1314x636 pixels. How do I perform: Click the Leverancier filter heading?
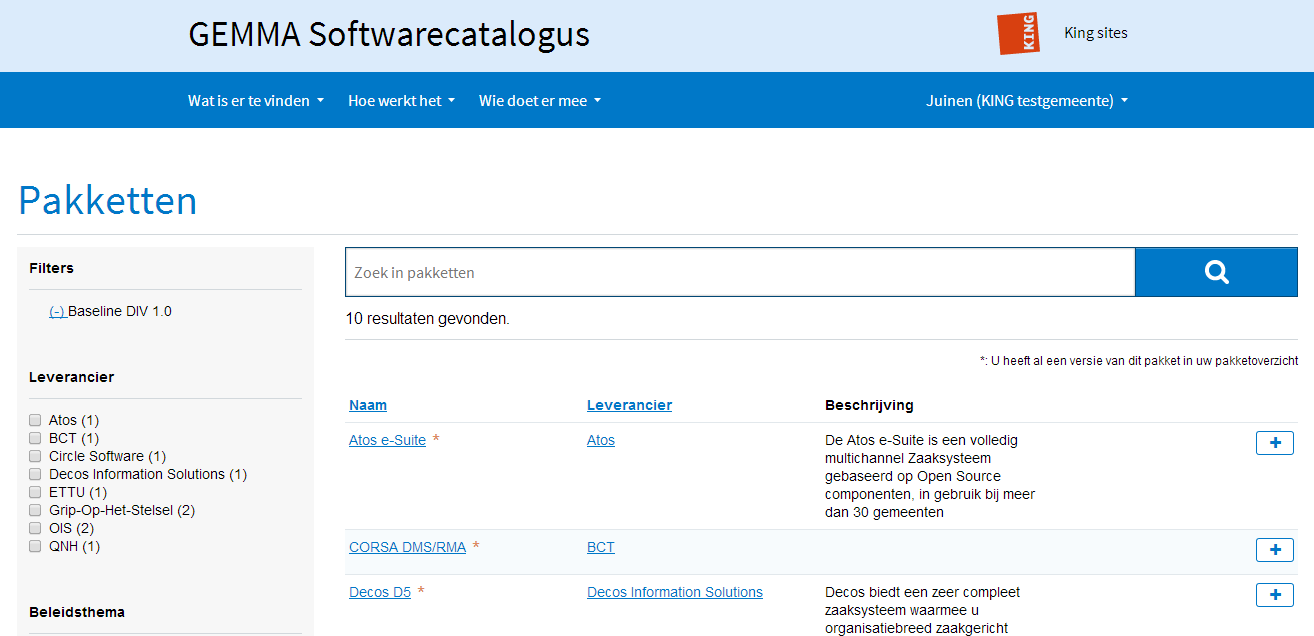72,377
